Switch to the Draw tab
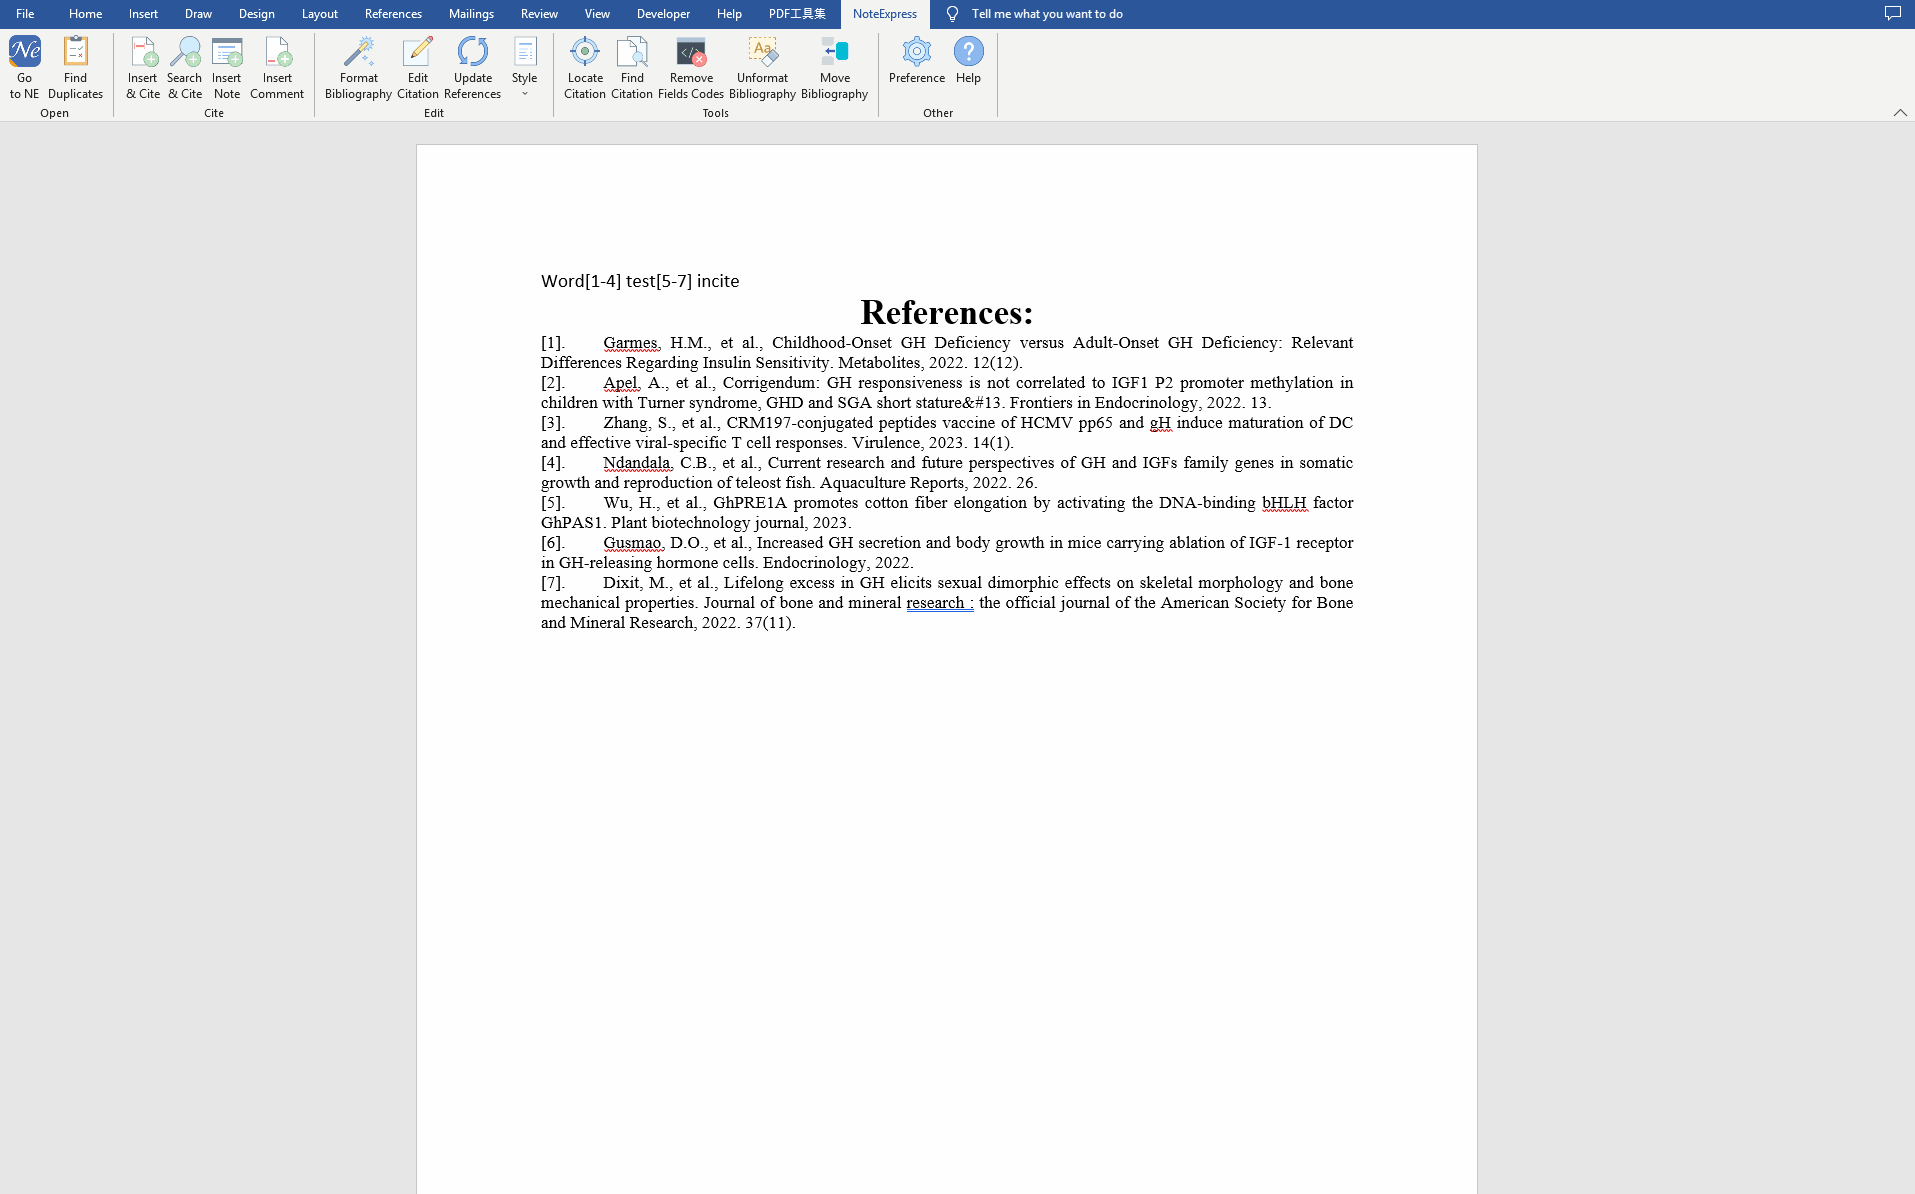1915x1194 pixels. click(x=198, y=14)
